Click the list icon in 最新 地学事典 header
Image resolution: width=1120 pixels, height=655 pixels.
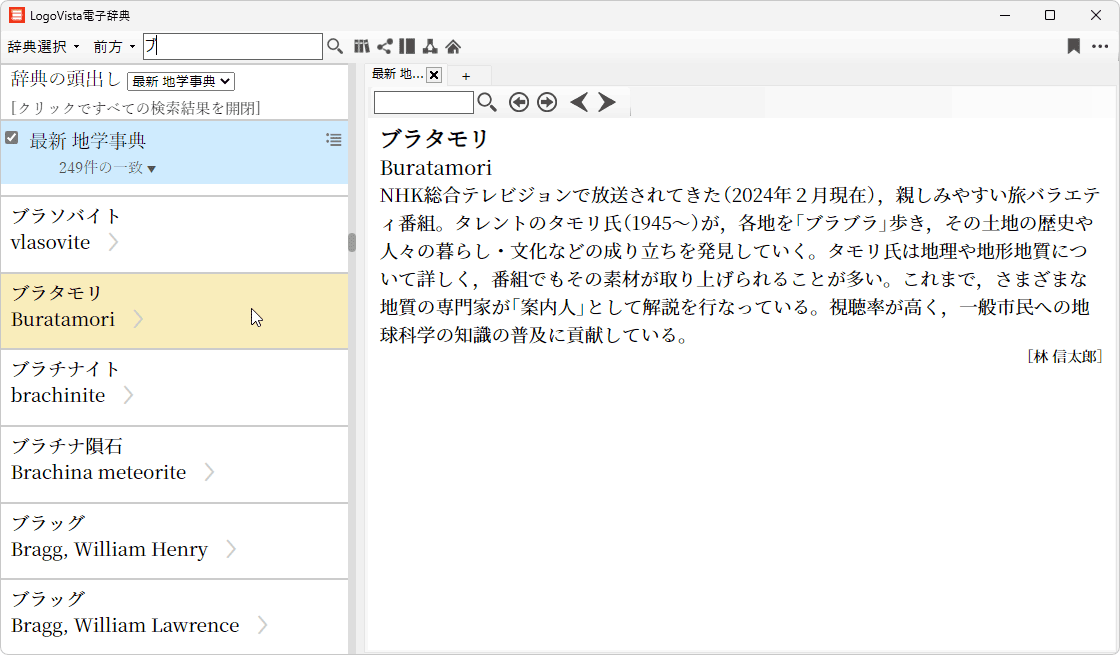coord(334,140)
